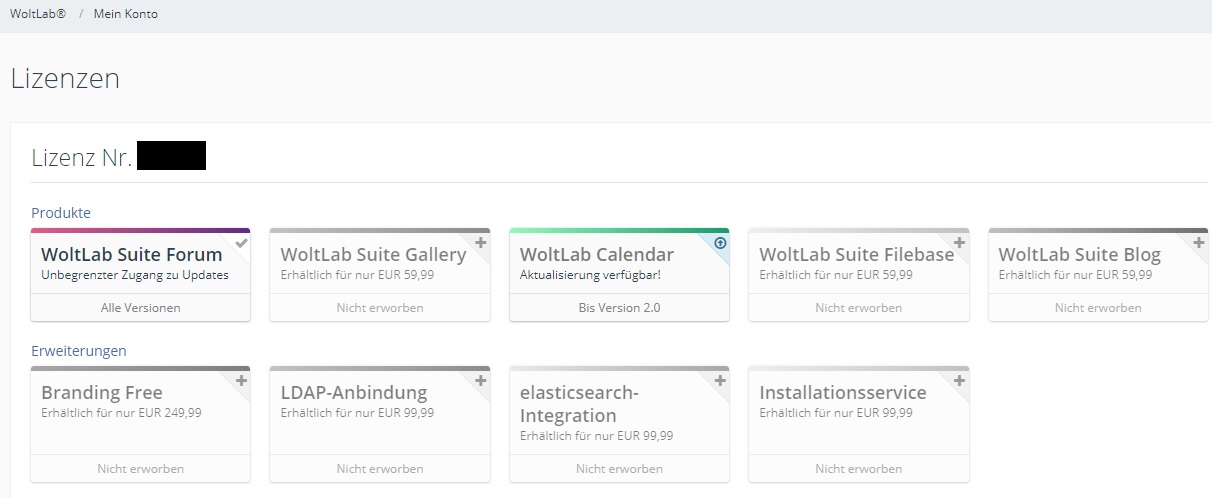Click 'Bis Version 2.0' on Calendar card
The image size is (1212, 498).
coord(619,308)
